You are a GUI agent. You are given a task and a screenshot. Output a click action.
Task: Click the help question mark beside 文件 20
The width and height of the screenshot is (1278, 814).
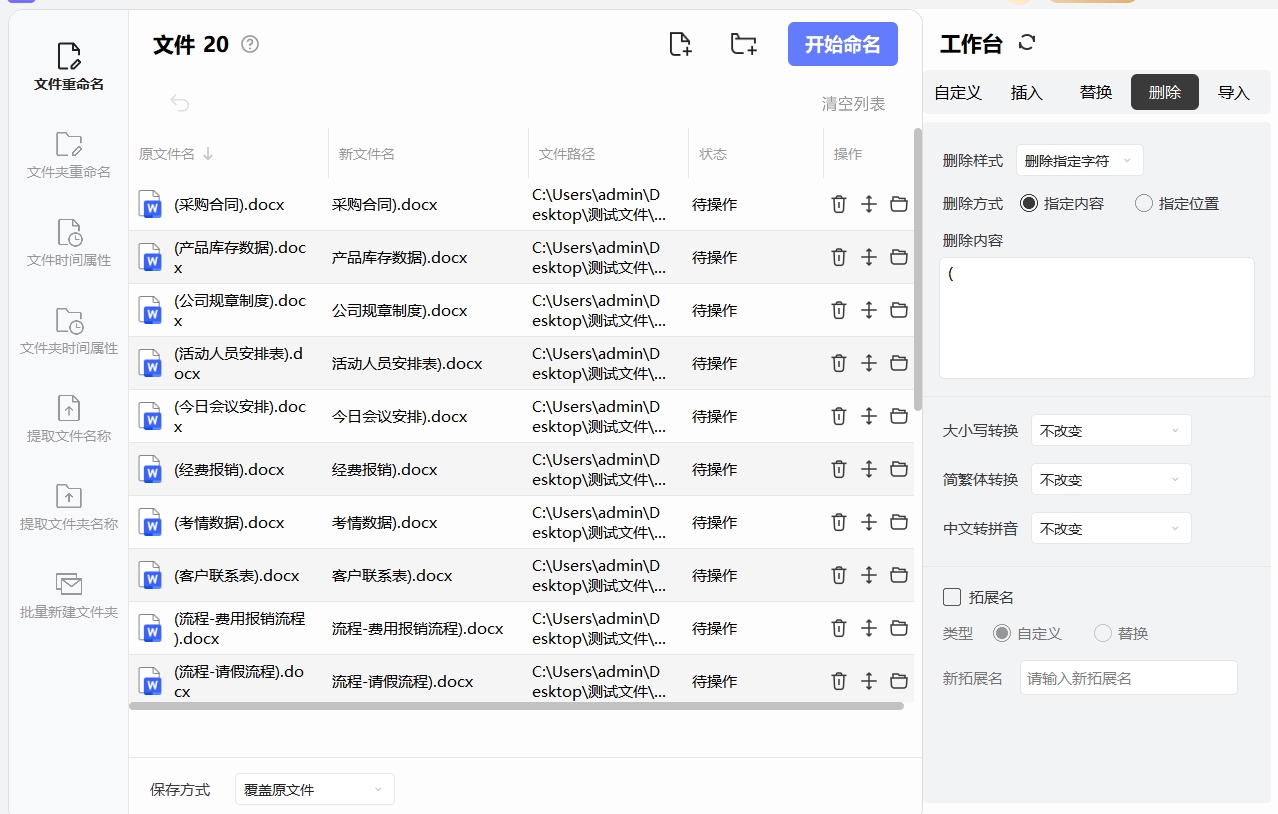[250, 44]
